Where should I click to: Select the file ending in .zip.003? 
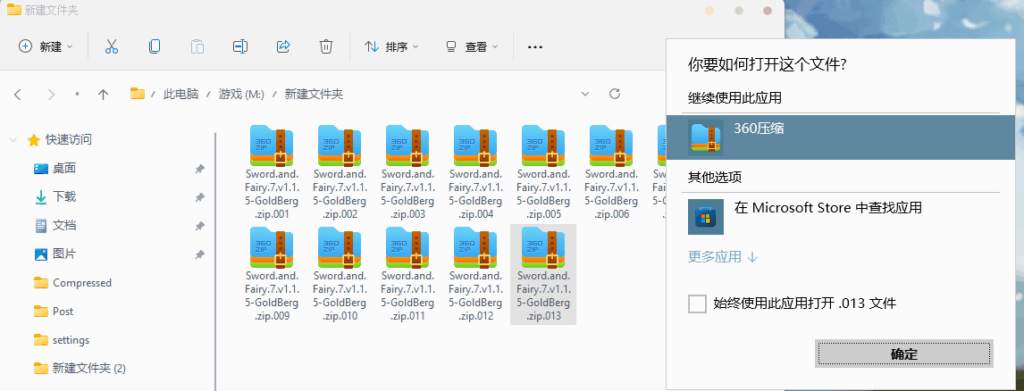coord(408,172)
